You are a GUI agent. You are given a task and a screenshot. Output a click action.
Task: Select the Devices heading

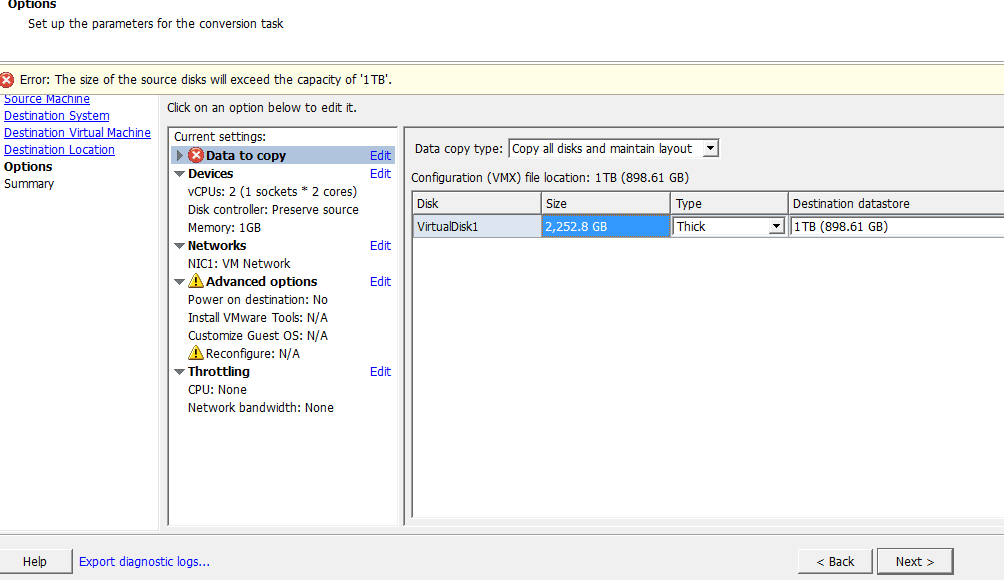[210, 173]
